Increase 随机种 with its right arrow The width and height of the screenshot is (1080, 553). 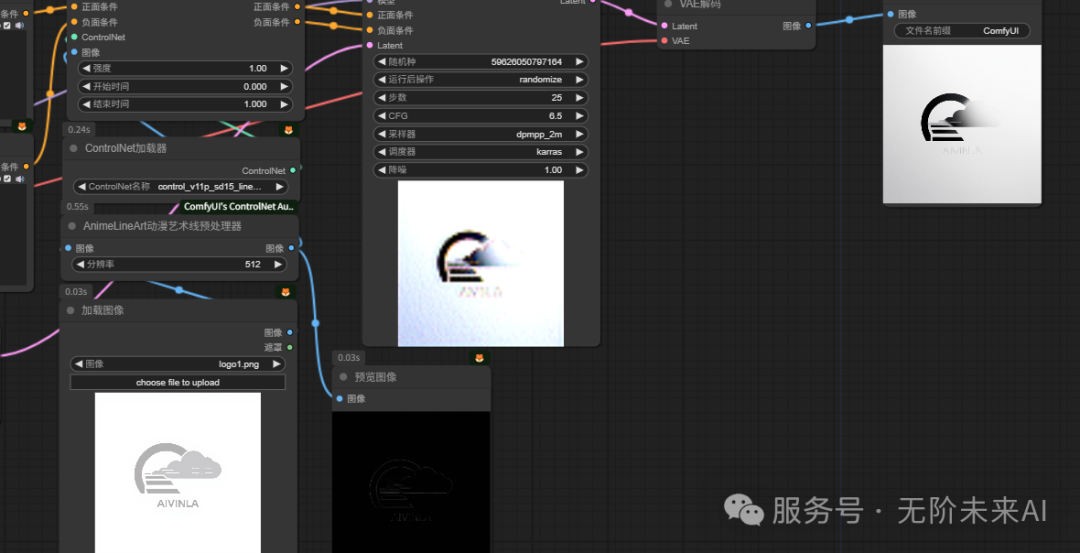pyautogui.click(x=579, y=62)
